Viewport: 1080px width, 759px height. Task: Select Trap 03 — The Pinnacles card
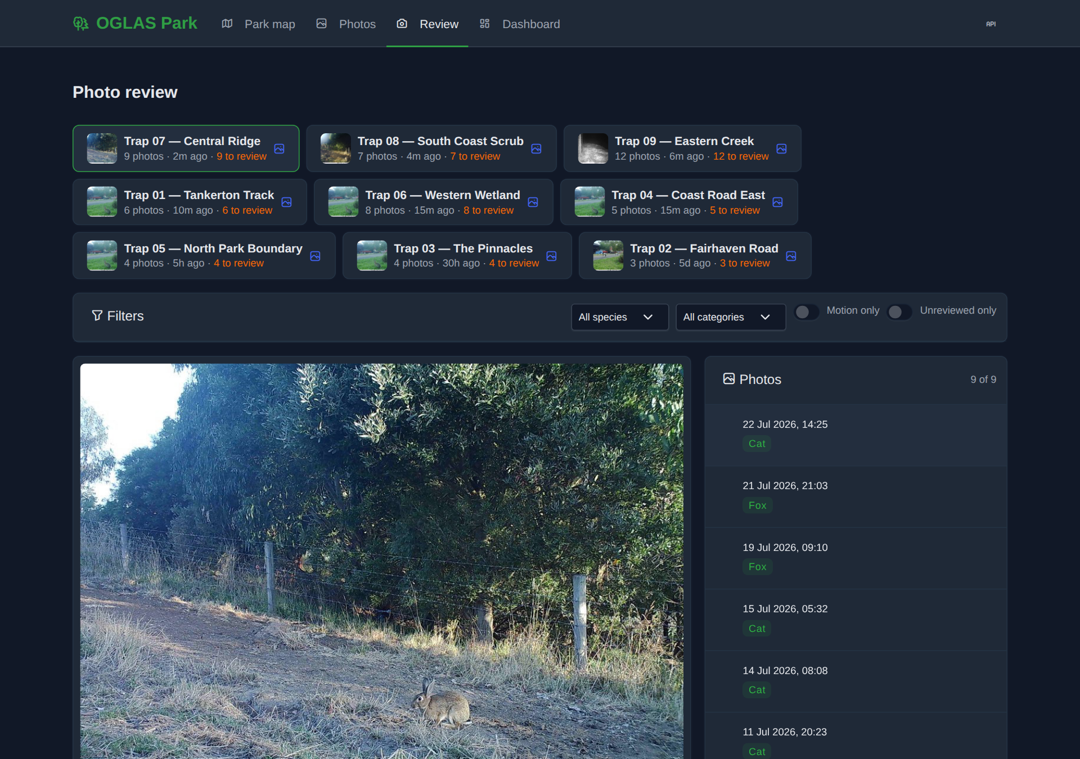457,256
